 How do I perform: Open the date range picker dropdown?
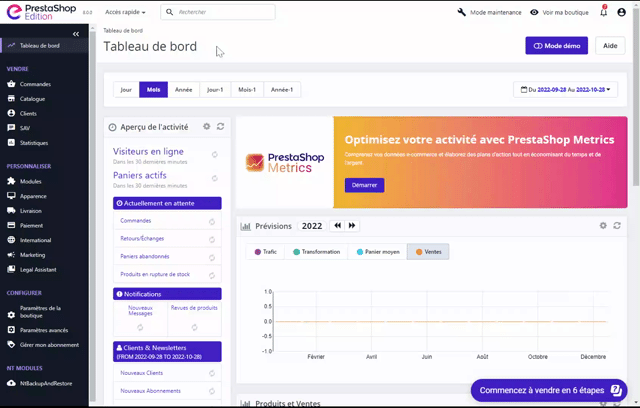pyautogui.click(x=565, y=90)
